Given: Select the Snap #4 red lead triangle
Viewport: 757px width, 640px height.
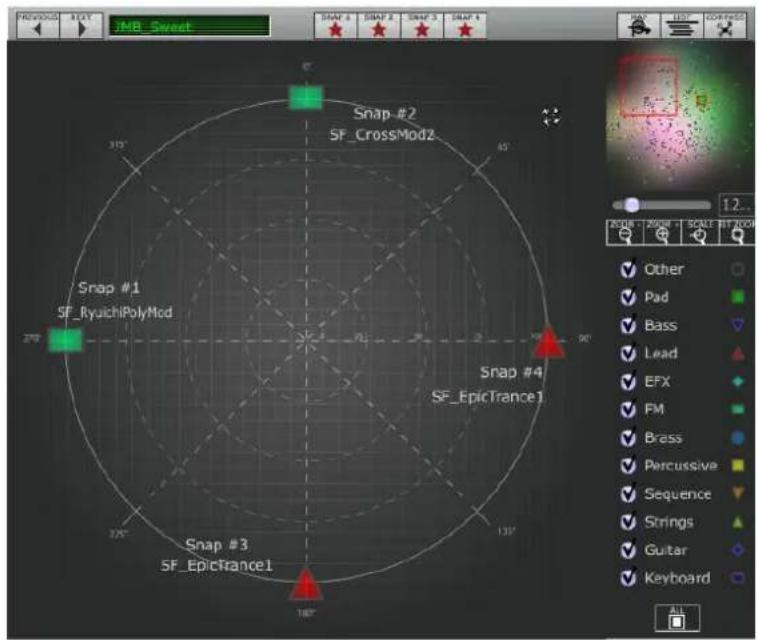Looking at the screenshot, I should 548,343.
